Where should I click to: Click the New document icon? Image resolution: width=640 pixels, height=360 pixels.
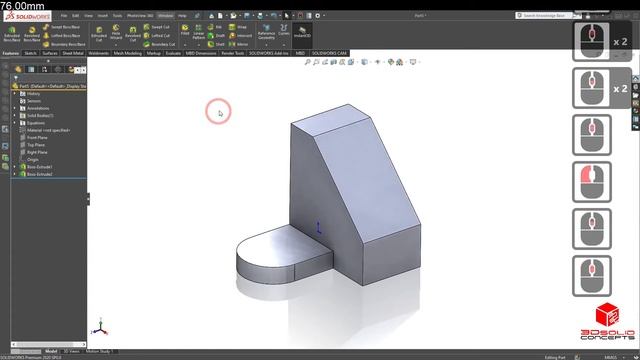(220, 16)
